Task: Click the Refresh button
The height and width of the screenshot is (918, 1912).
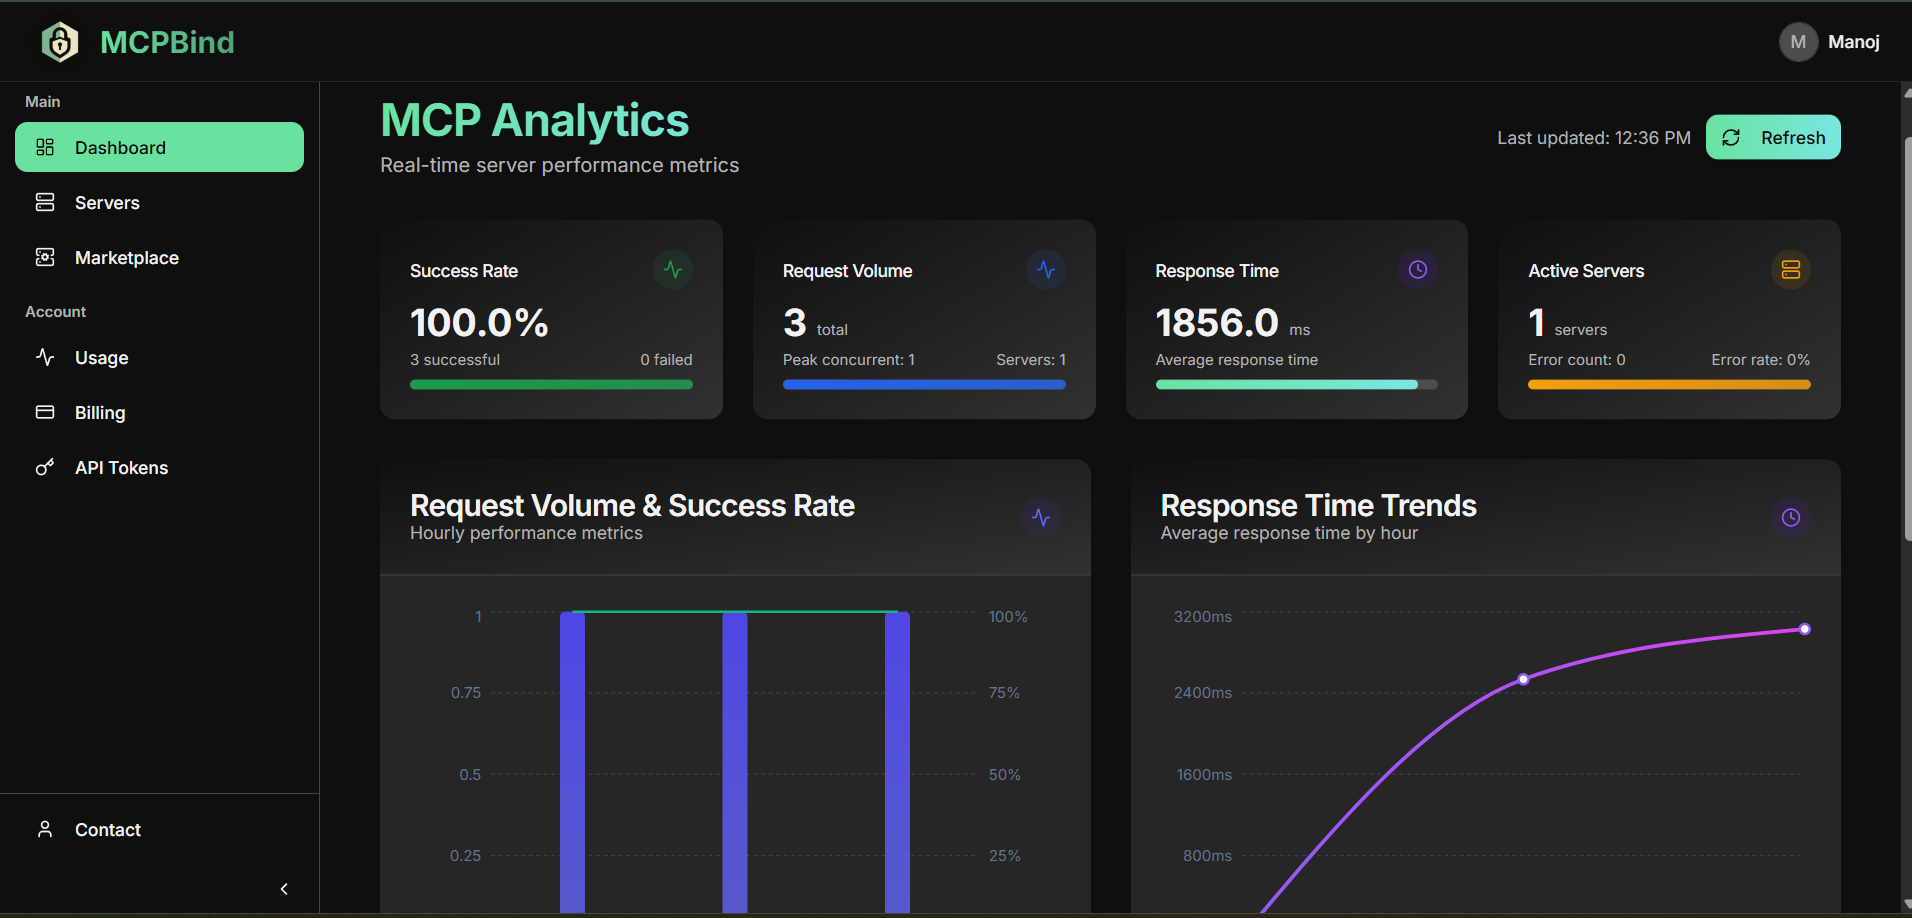Action: pyautogui.click(x=1773, y=137)
